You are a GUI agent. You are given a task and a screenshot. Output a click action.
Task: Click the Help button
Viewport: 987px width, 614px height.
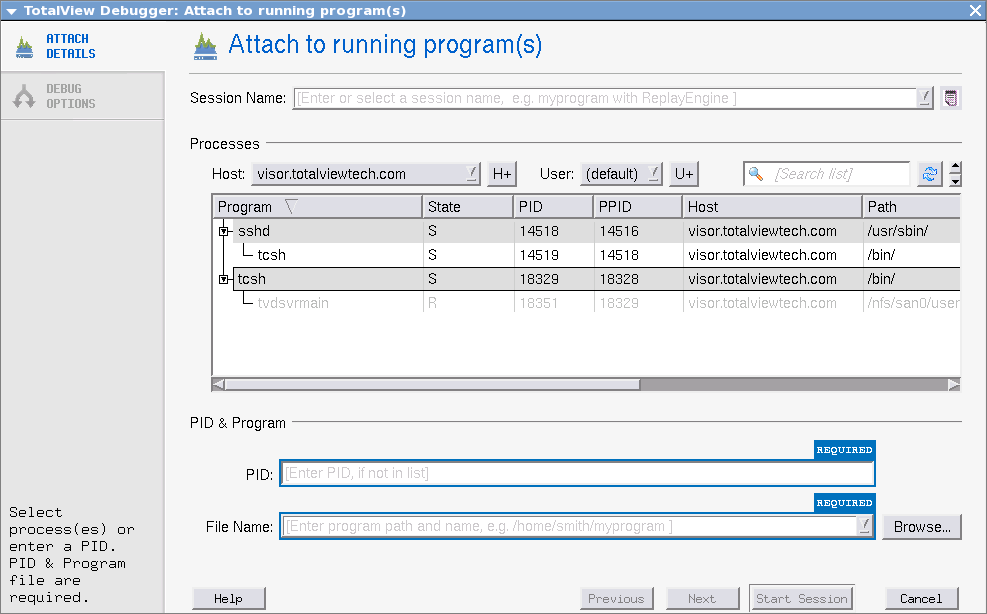click(229, 599)
